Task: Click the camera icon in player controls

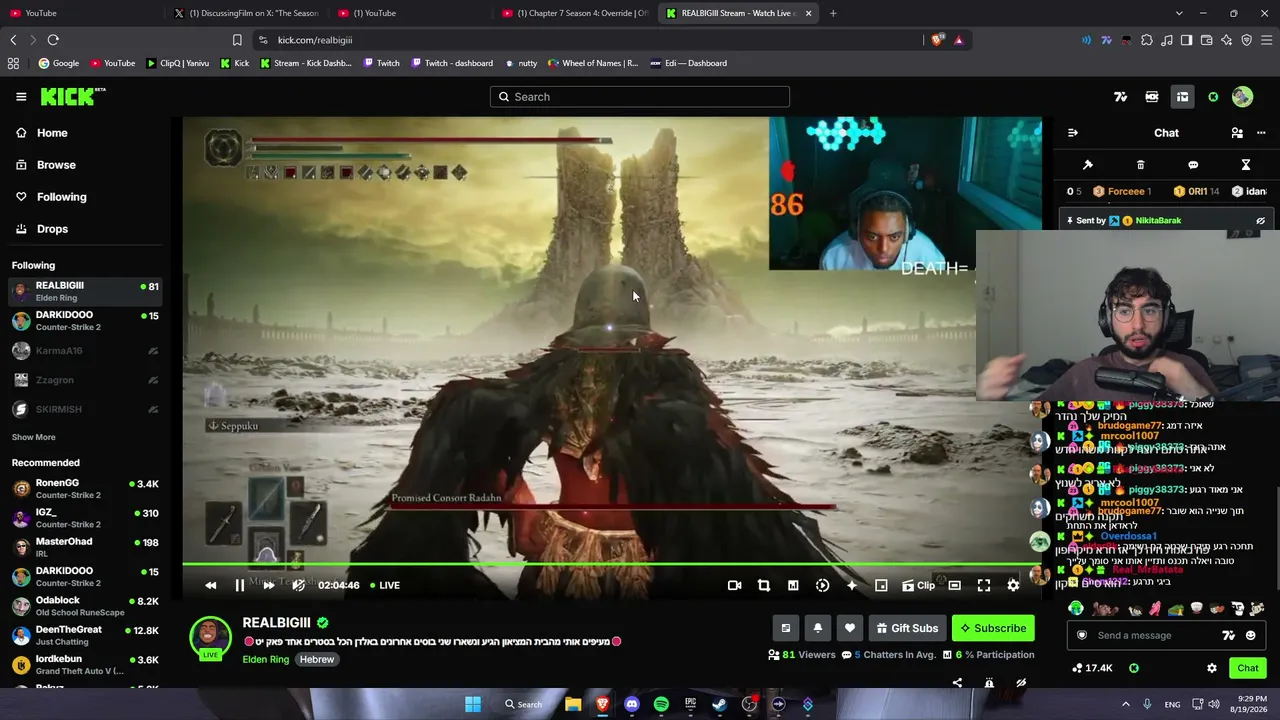Action: [735, 586]
